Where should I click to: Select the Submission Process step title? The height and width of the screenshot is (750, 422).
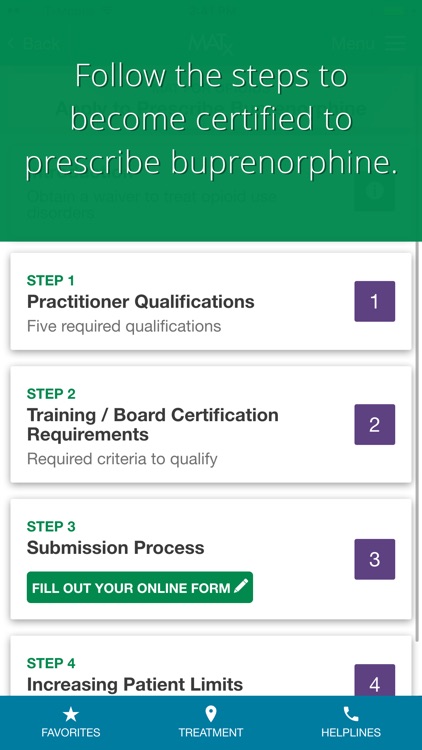point(115,548)
